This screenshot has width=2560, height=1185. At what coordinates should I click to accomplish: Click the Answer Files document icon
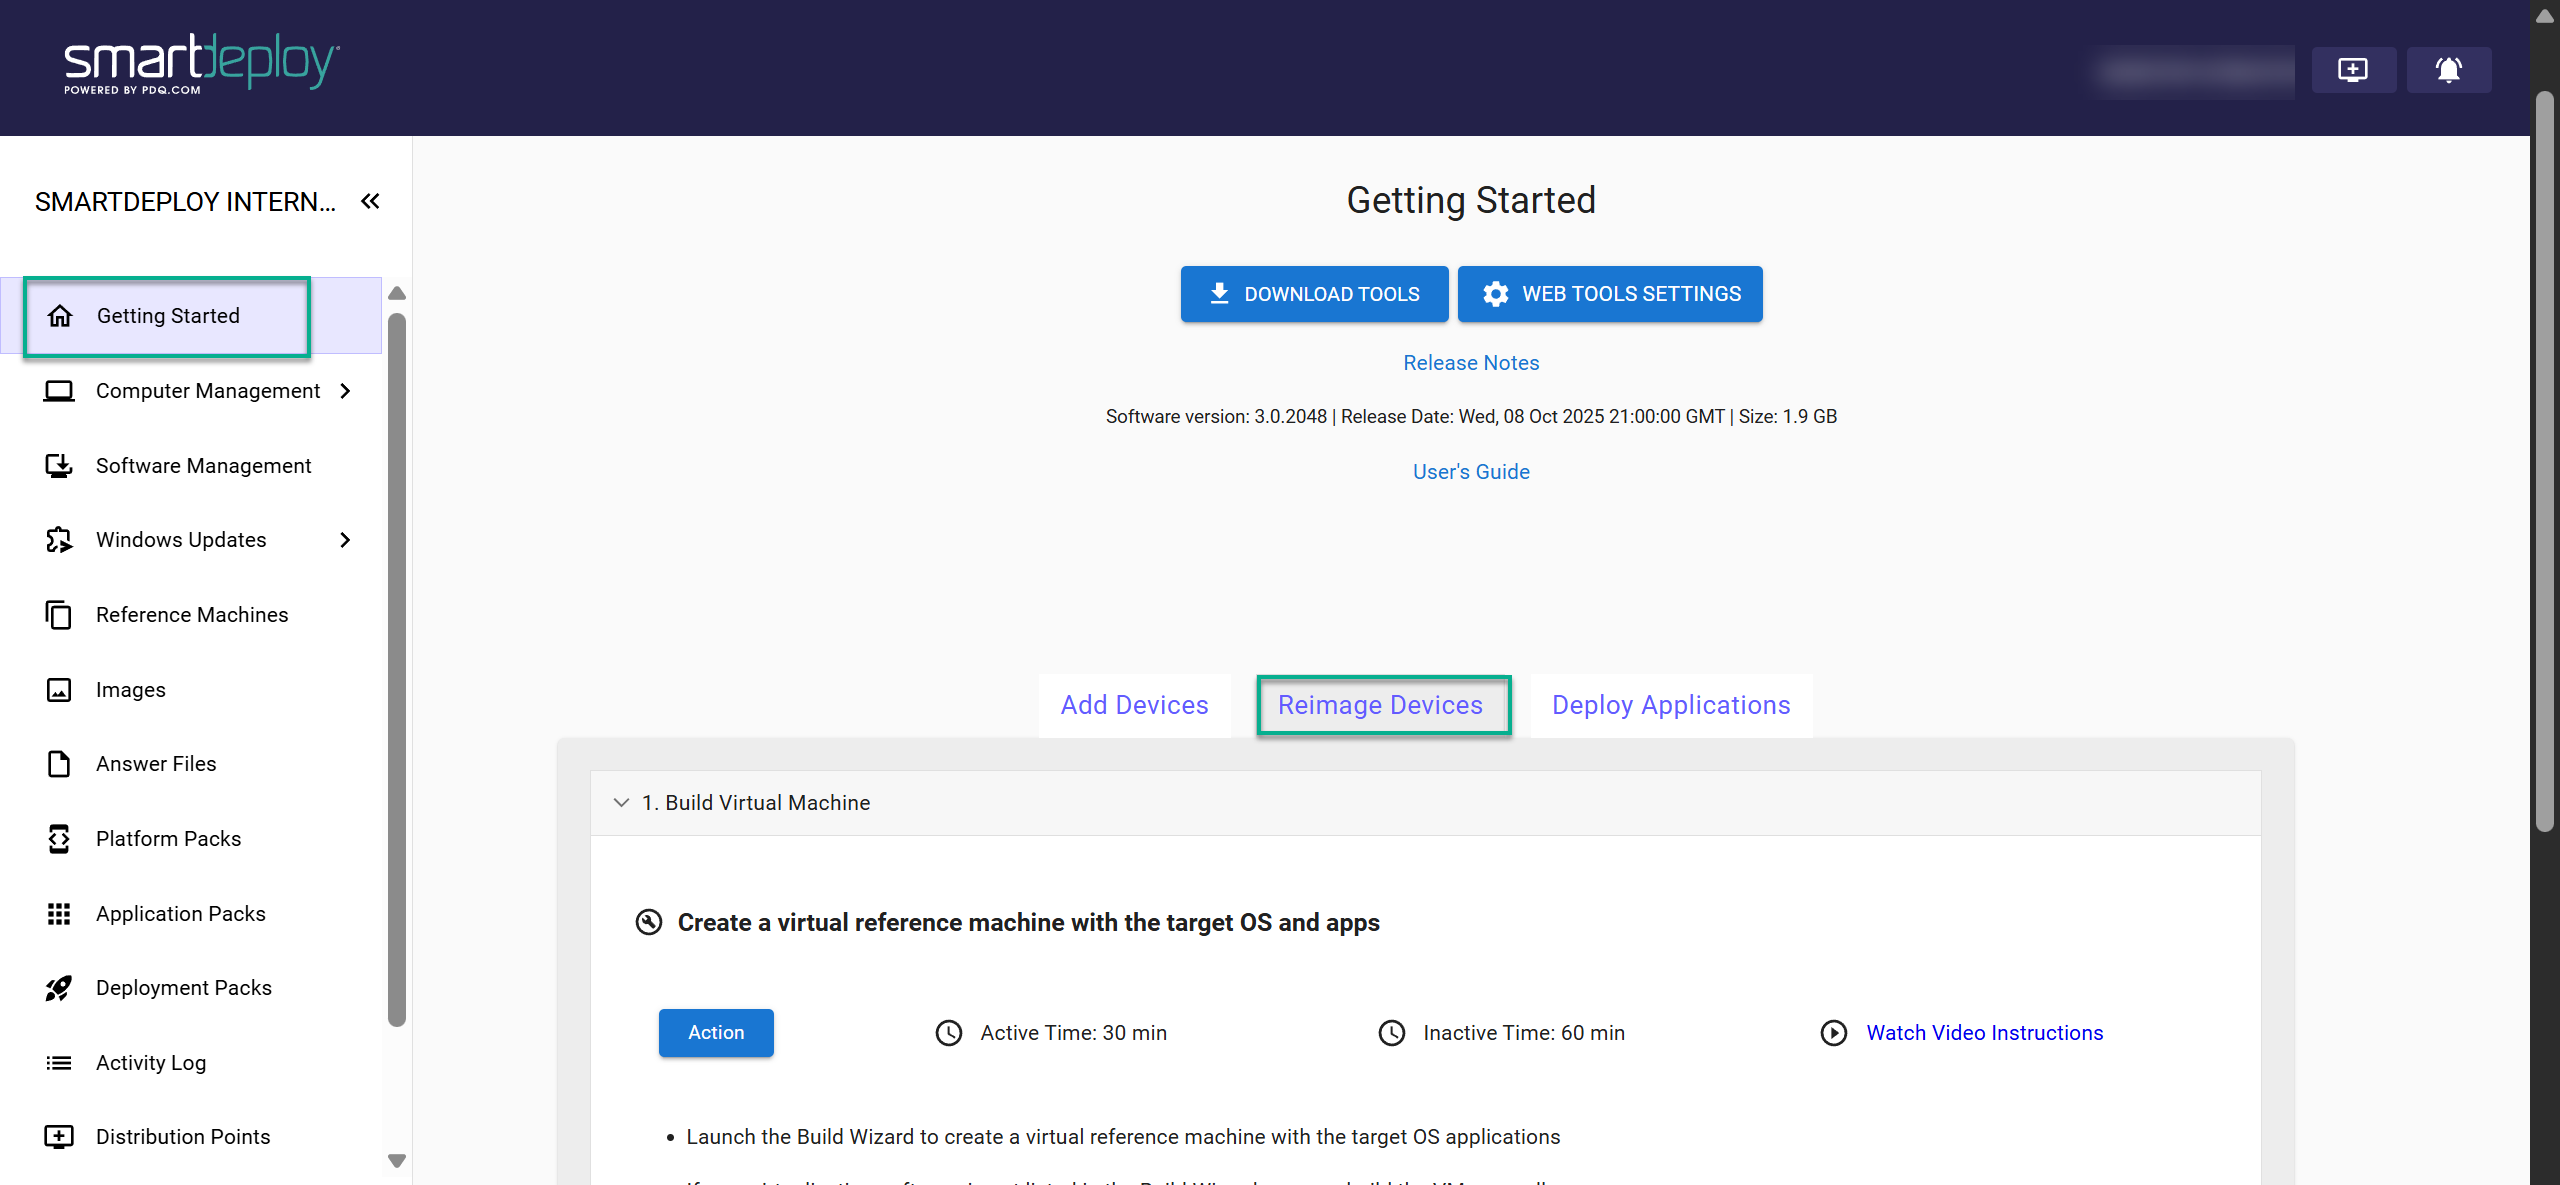(59, 764)
